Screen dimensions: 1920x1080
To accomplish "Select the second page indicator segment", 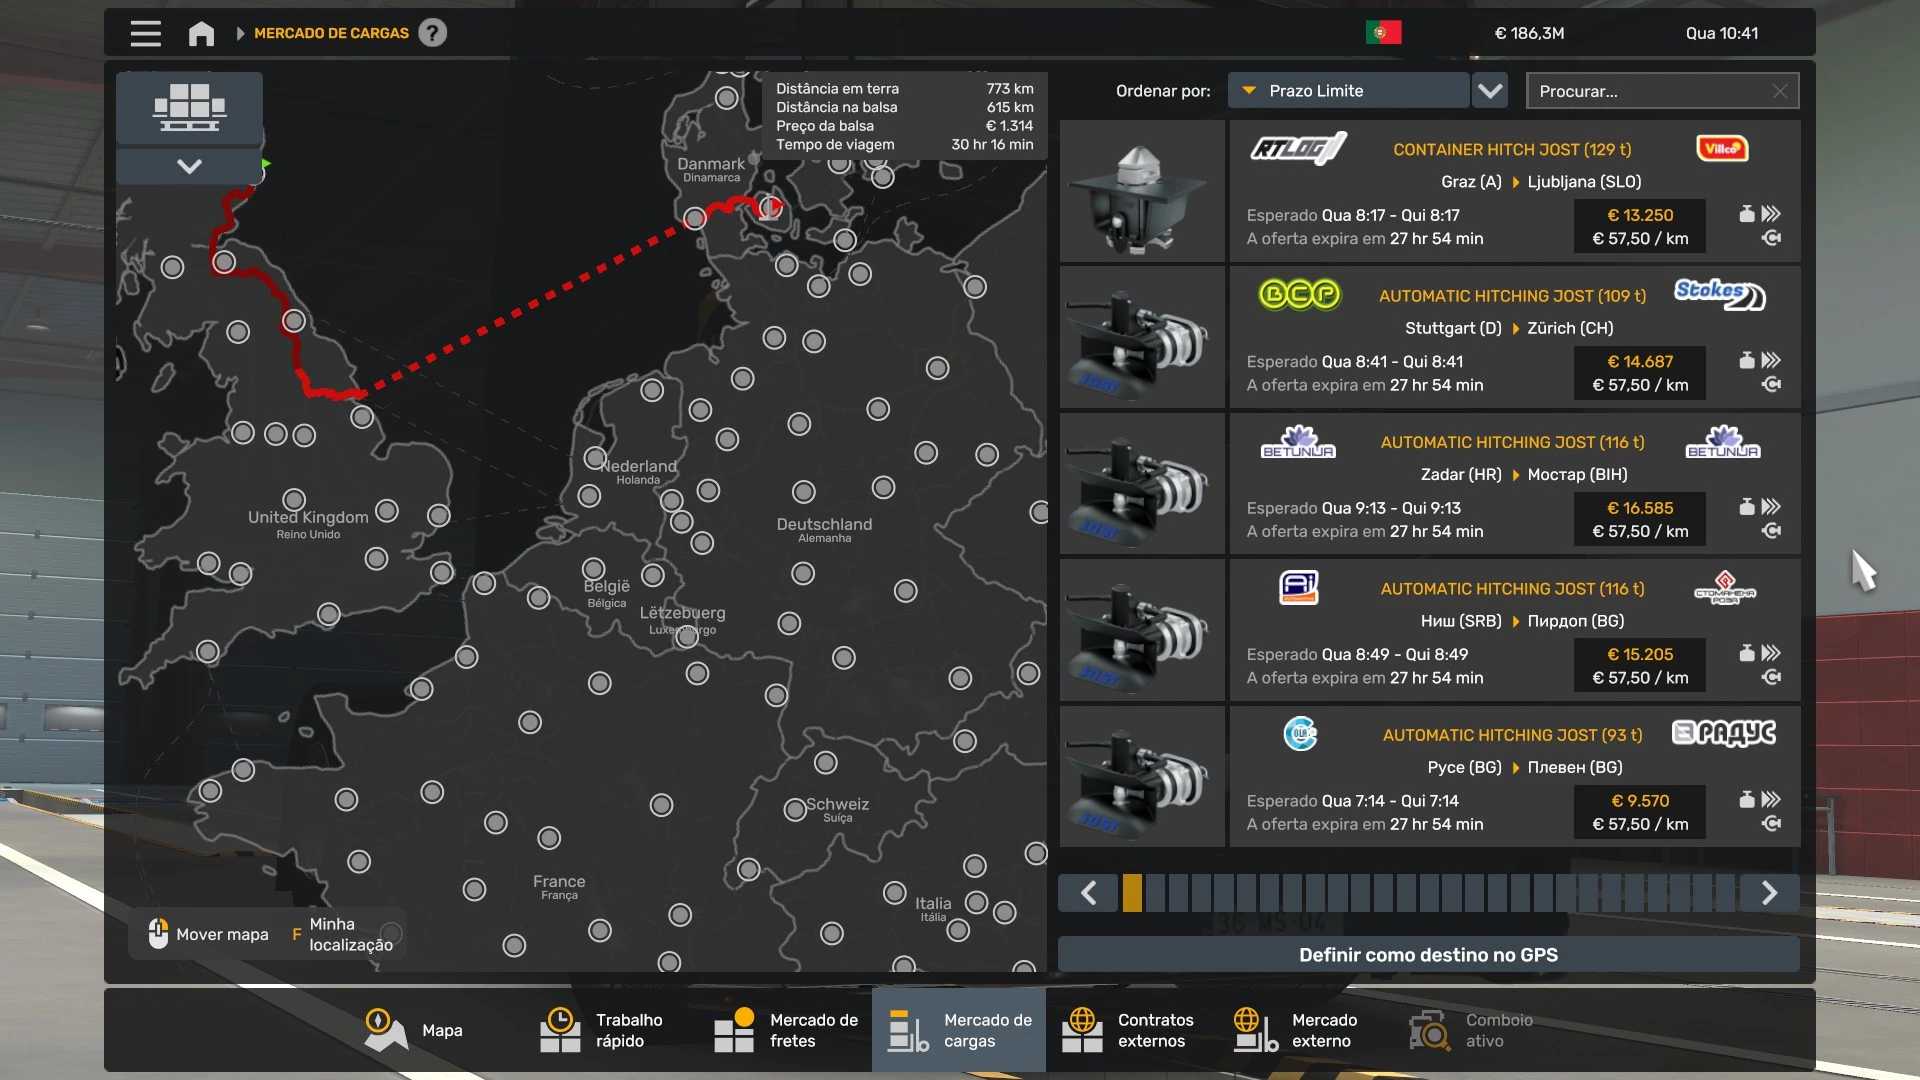I will 1155,893.
